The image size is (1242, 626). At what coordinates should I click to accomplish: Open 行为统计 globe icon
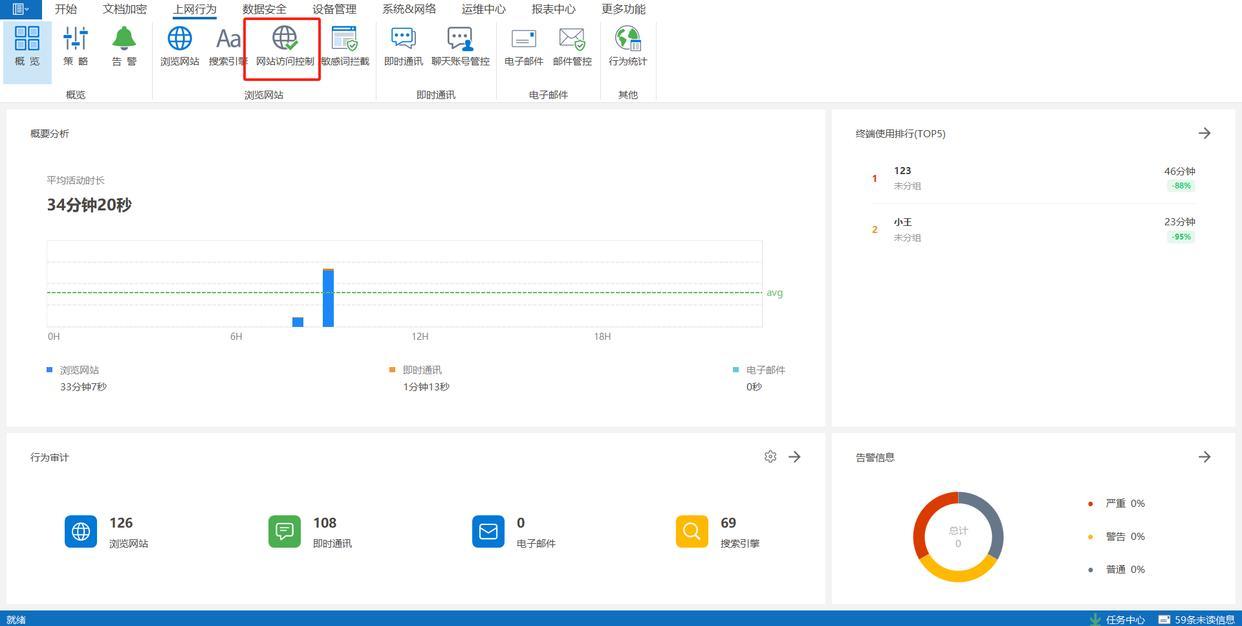[x=627, y=46]
